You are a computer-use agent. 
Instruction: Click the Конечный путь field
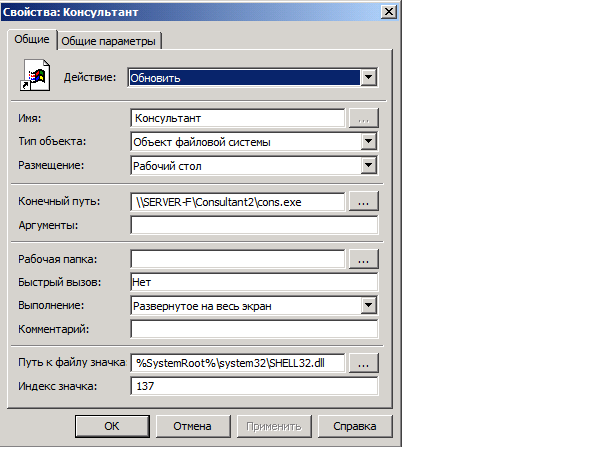click(x=238, y=202)
